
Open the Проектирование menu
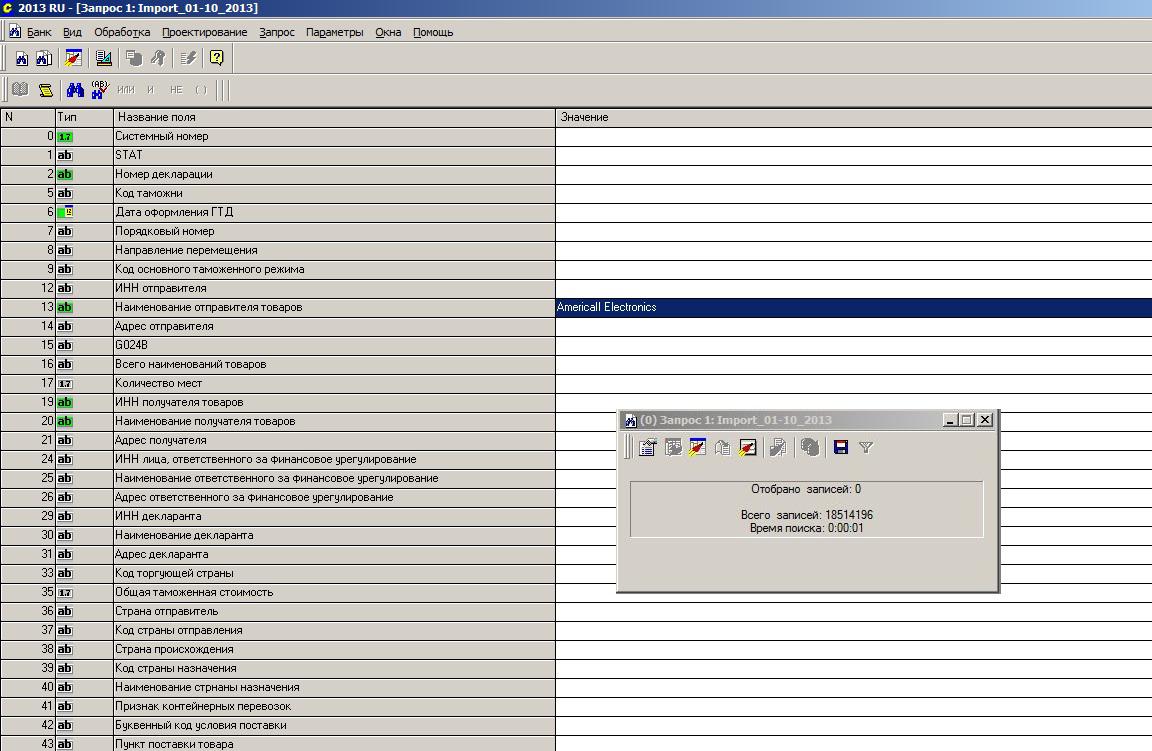[204, 32]
